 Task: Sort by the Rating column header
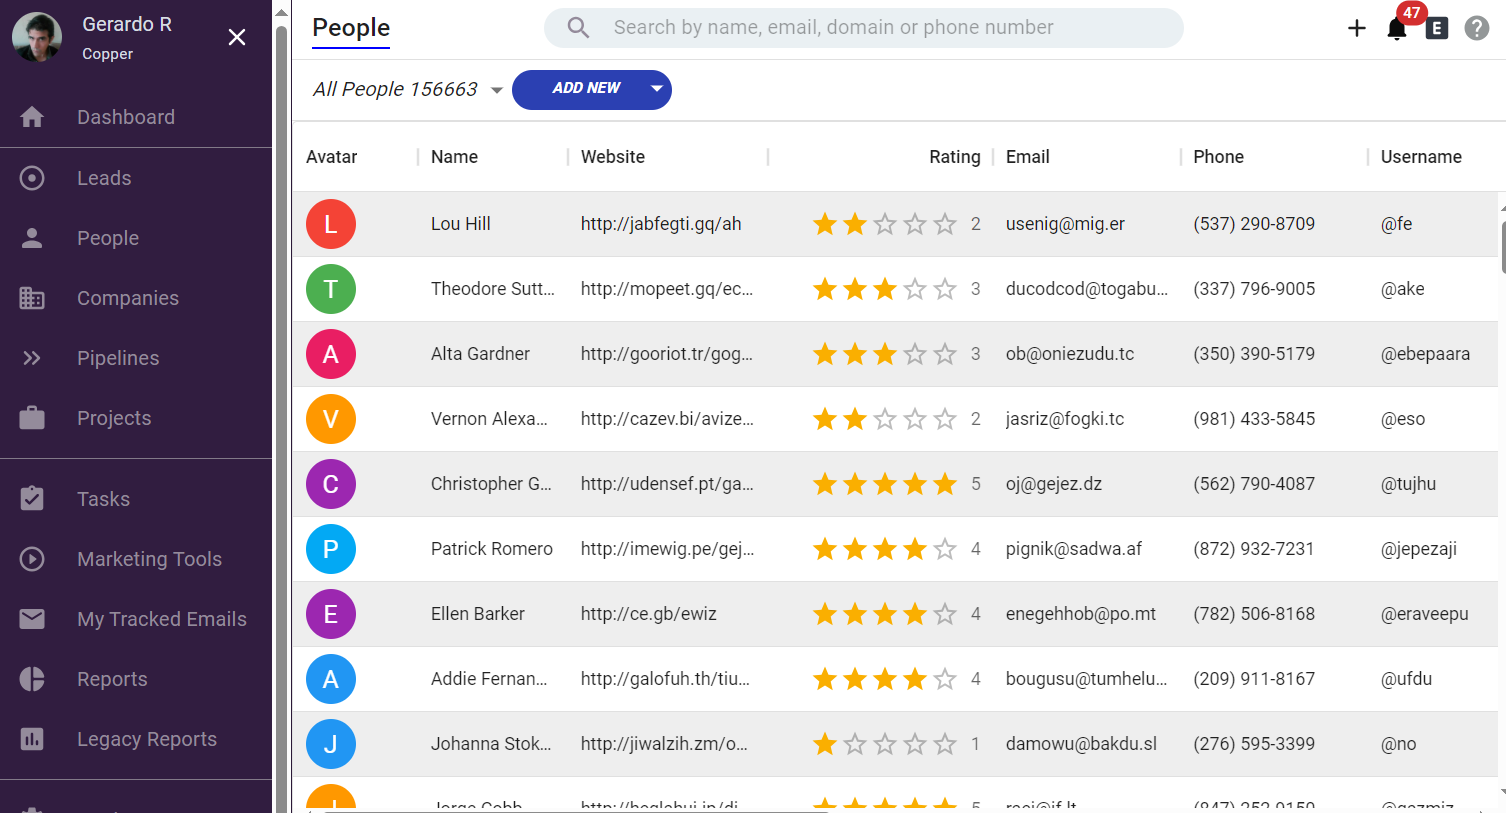click(954, 157)
